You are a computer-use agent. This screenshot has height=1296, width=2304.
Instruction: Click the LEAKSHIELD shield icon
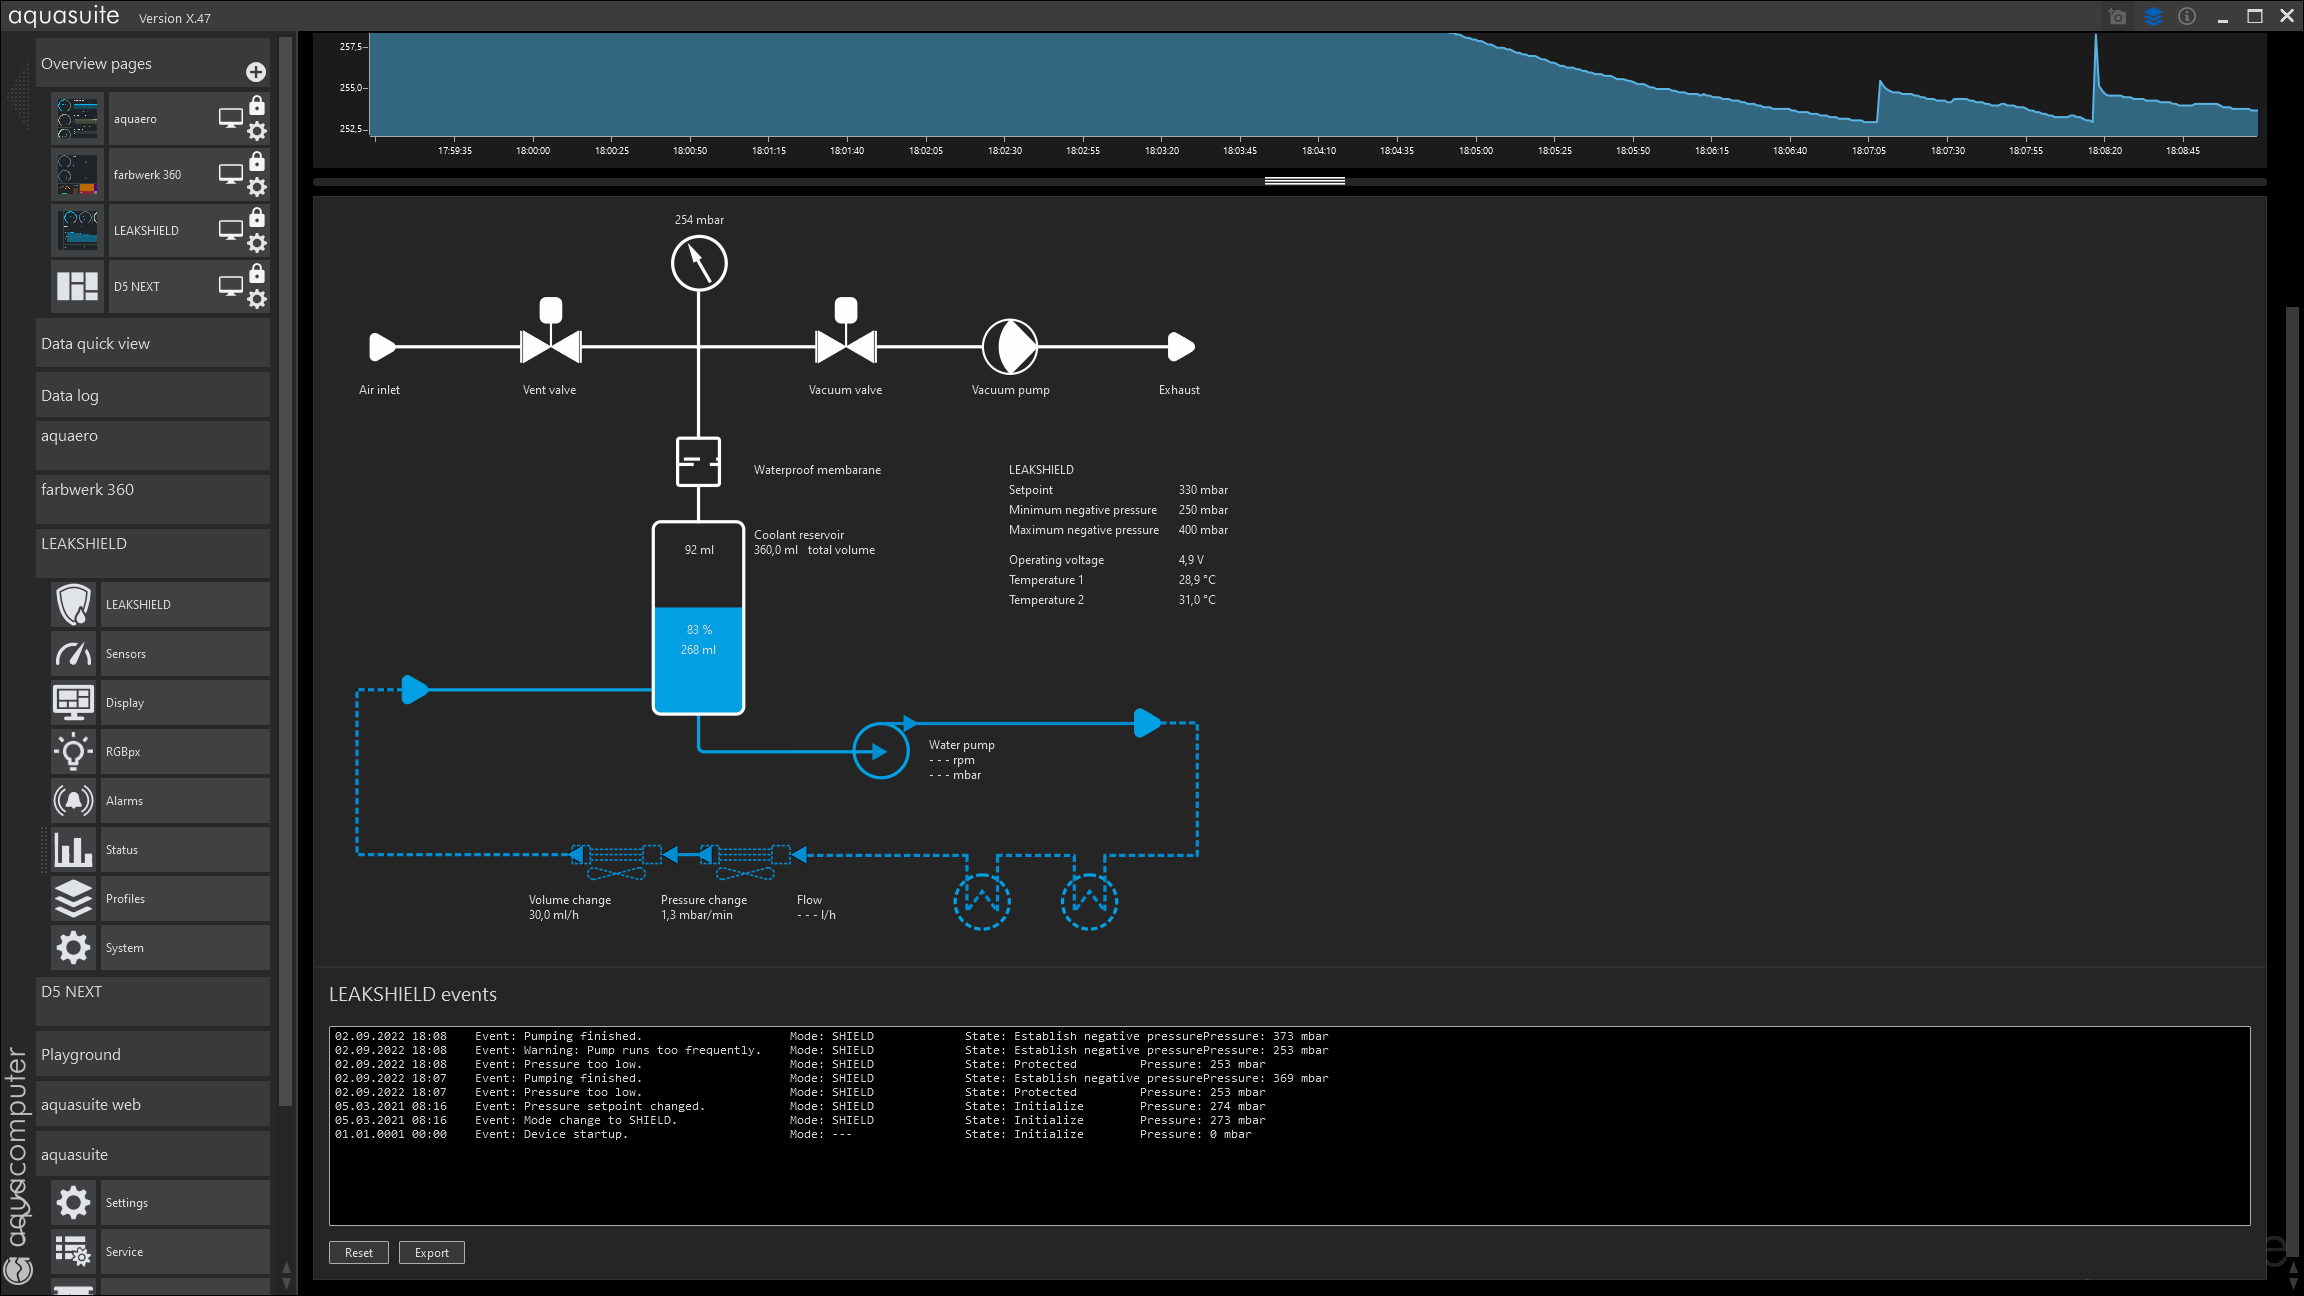pos(74,605)
